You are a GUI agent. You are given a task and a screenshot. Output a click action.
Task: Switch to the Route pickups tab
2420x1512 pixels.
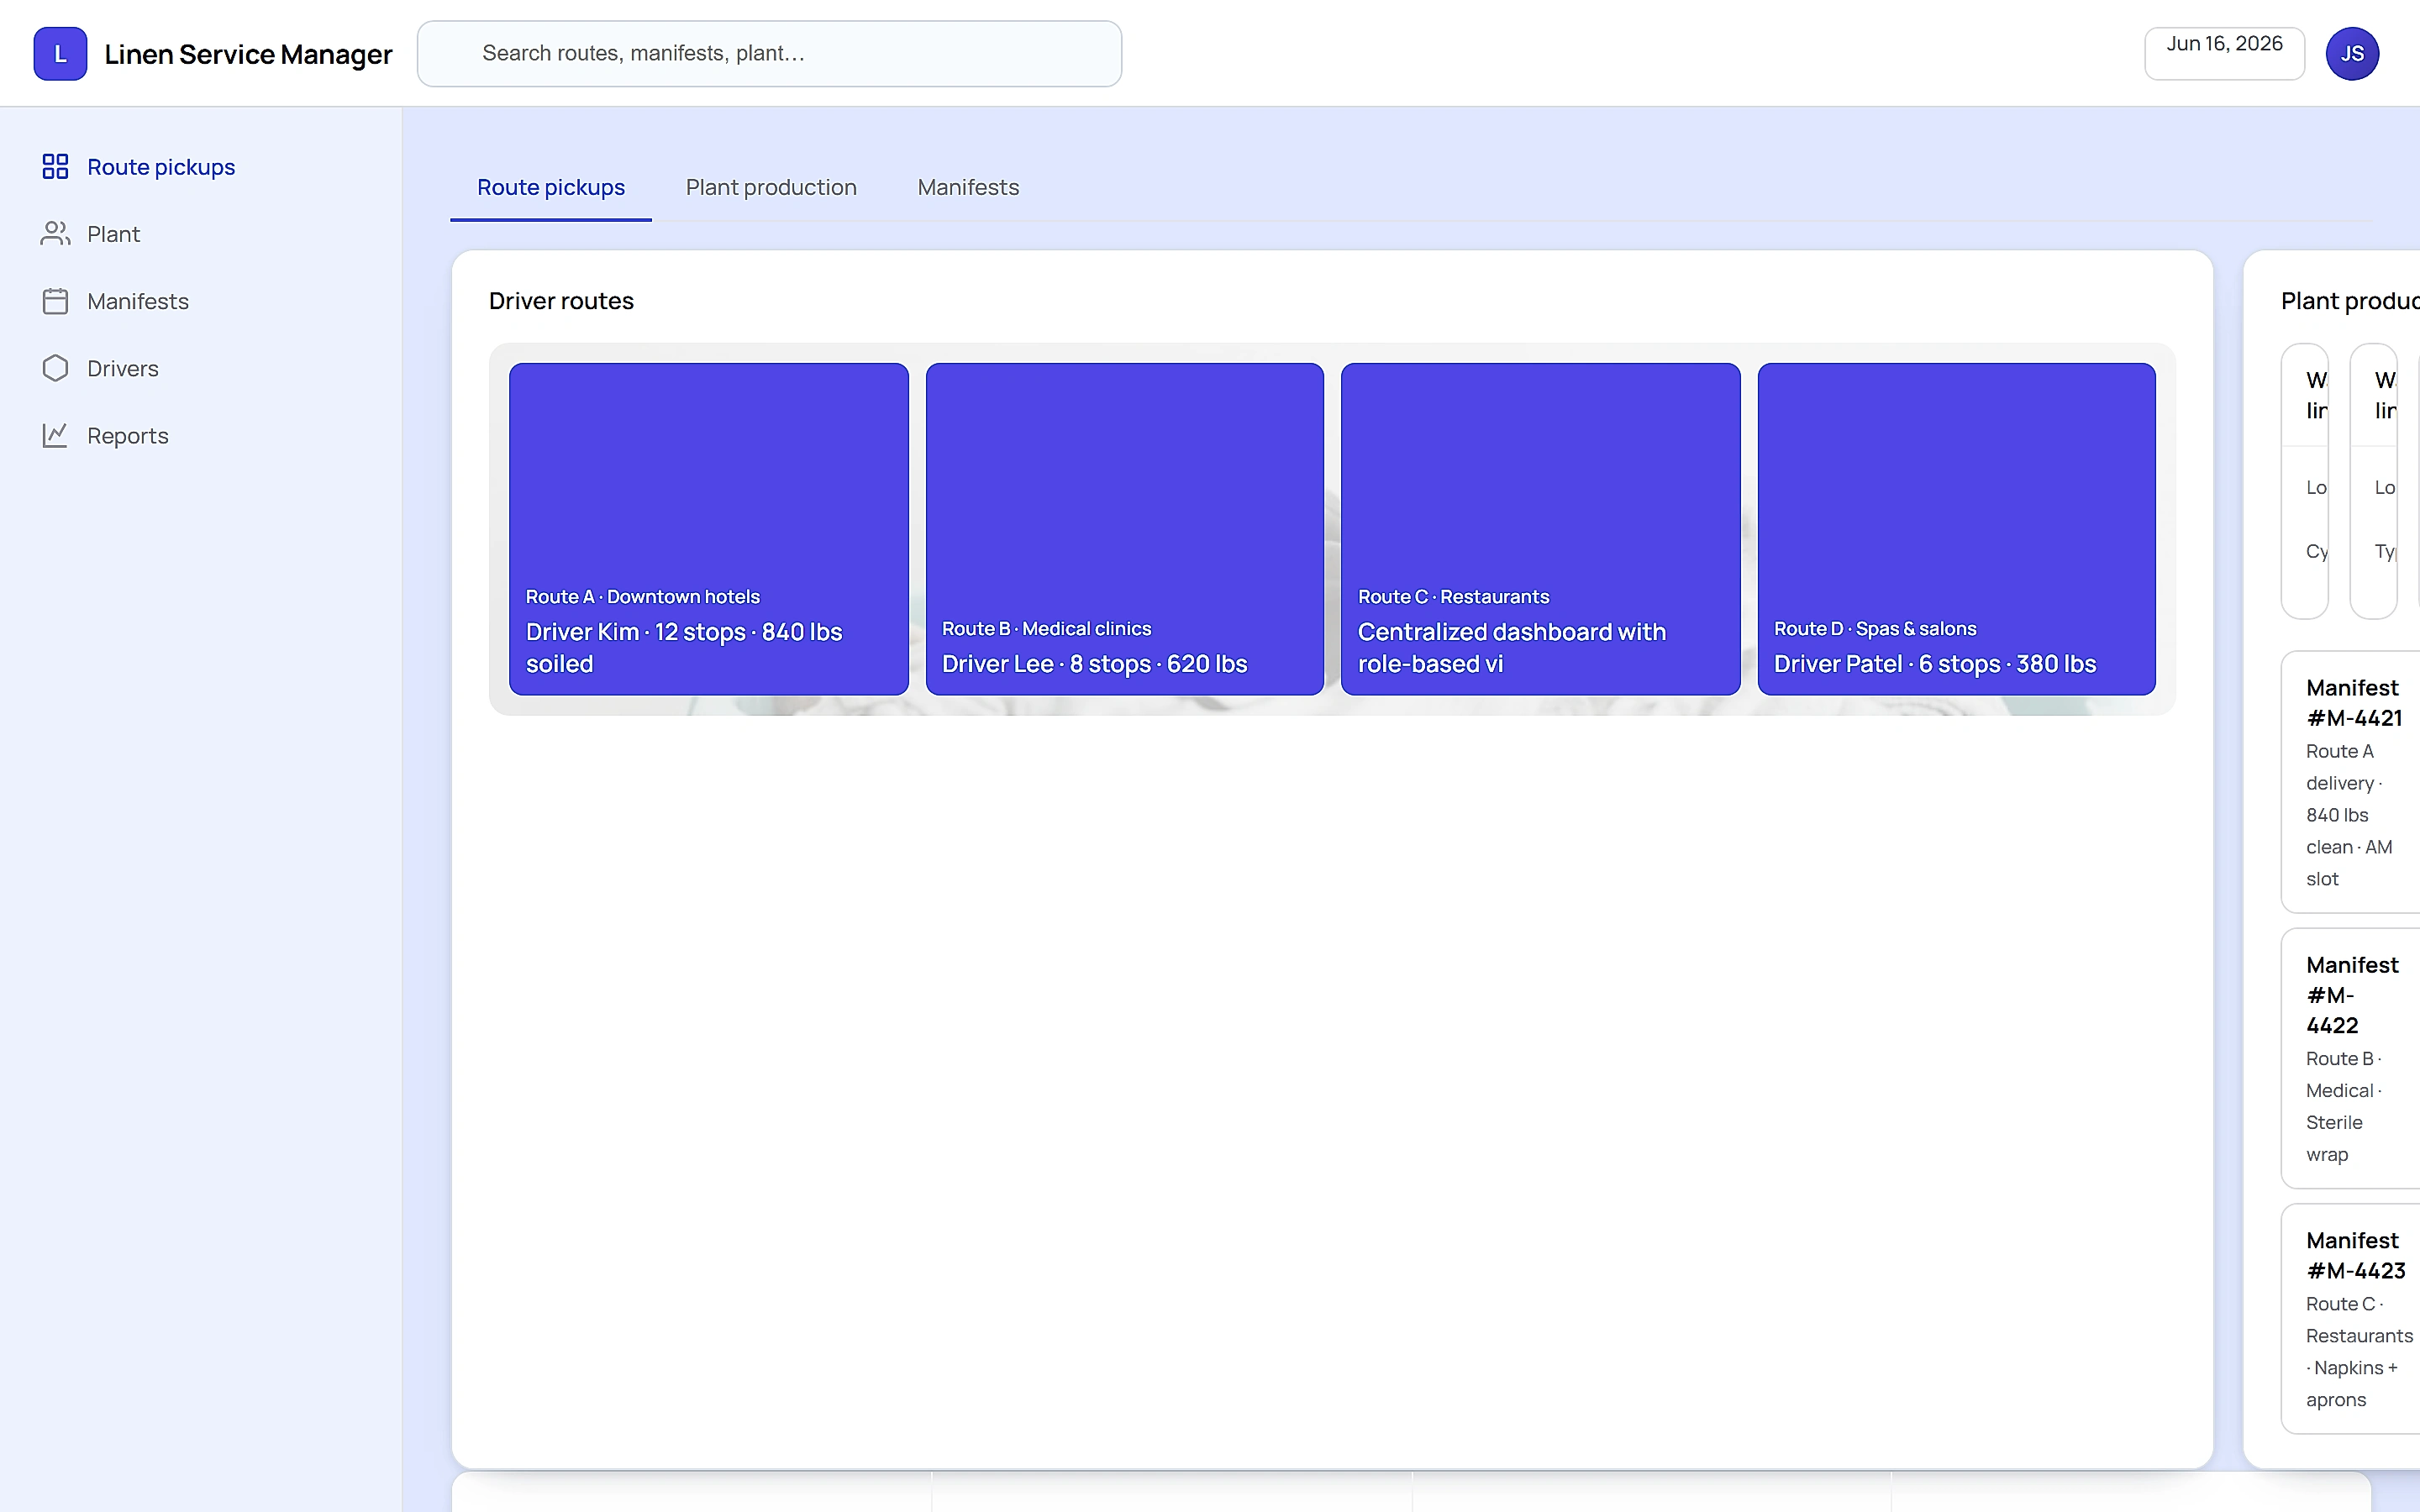pos(551,188)
